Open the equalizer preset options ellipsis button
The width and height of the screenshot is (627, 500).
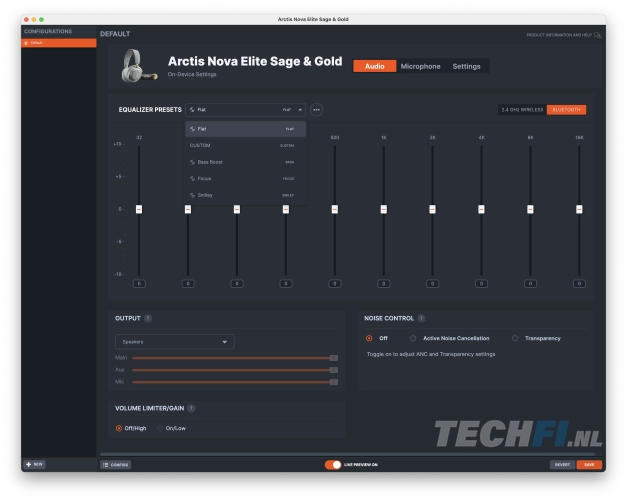316,110
